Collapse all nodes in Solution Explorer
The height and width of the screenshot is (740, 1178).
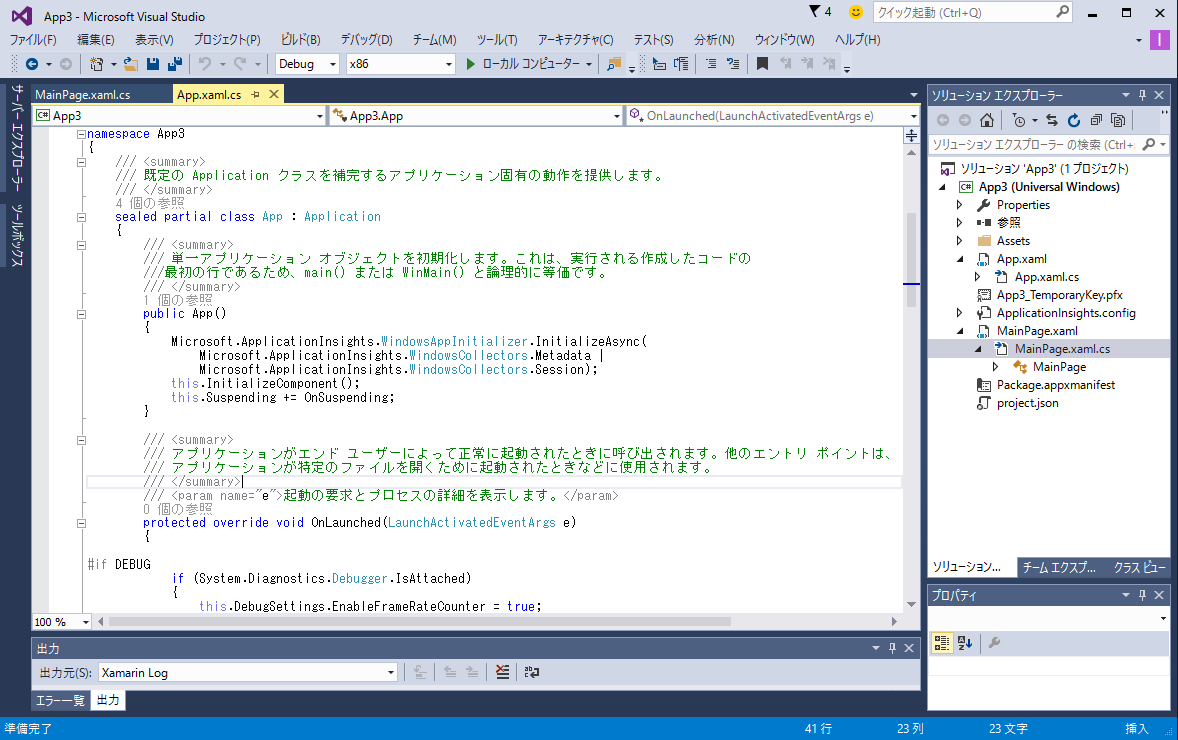[x=1096, y=120]
